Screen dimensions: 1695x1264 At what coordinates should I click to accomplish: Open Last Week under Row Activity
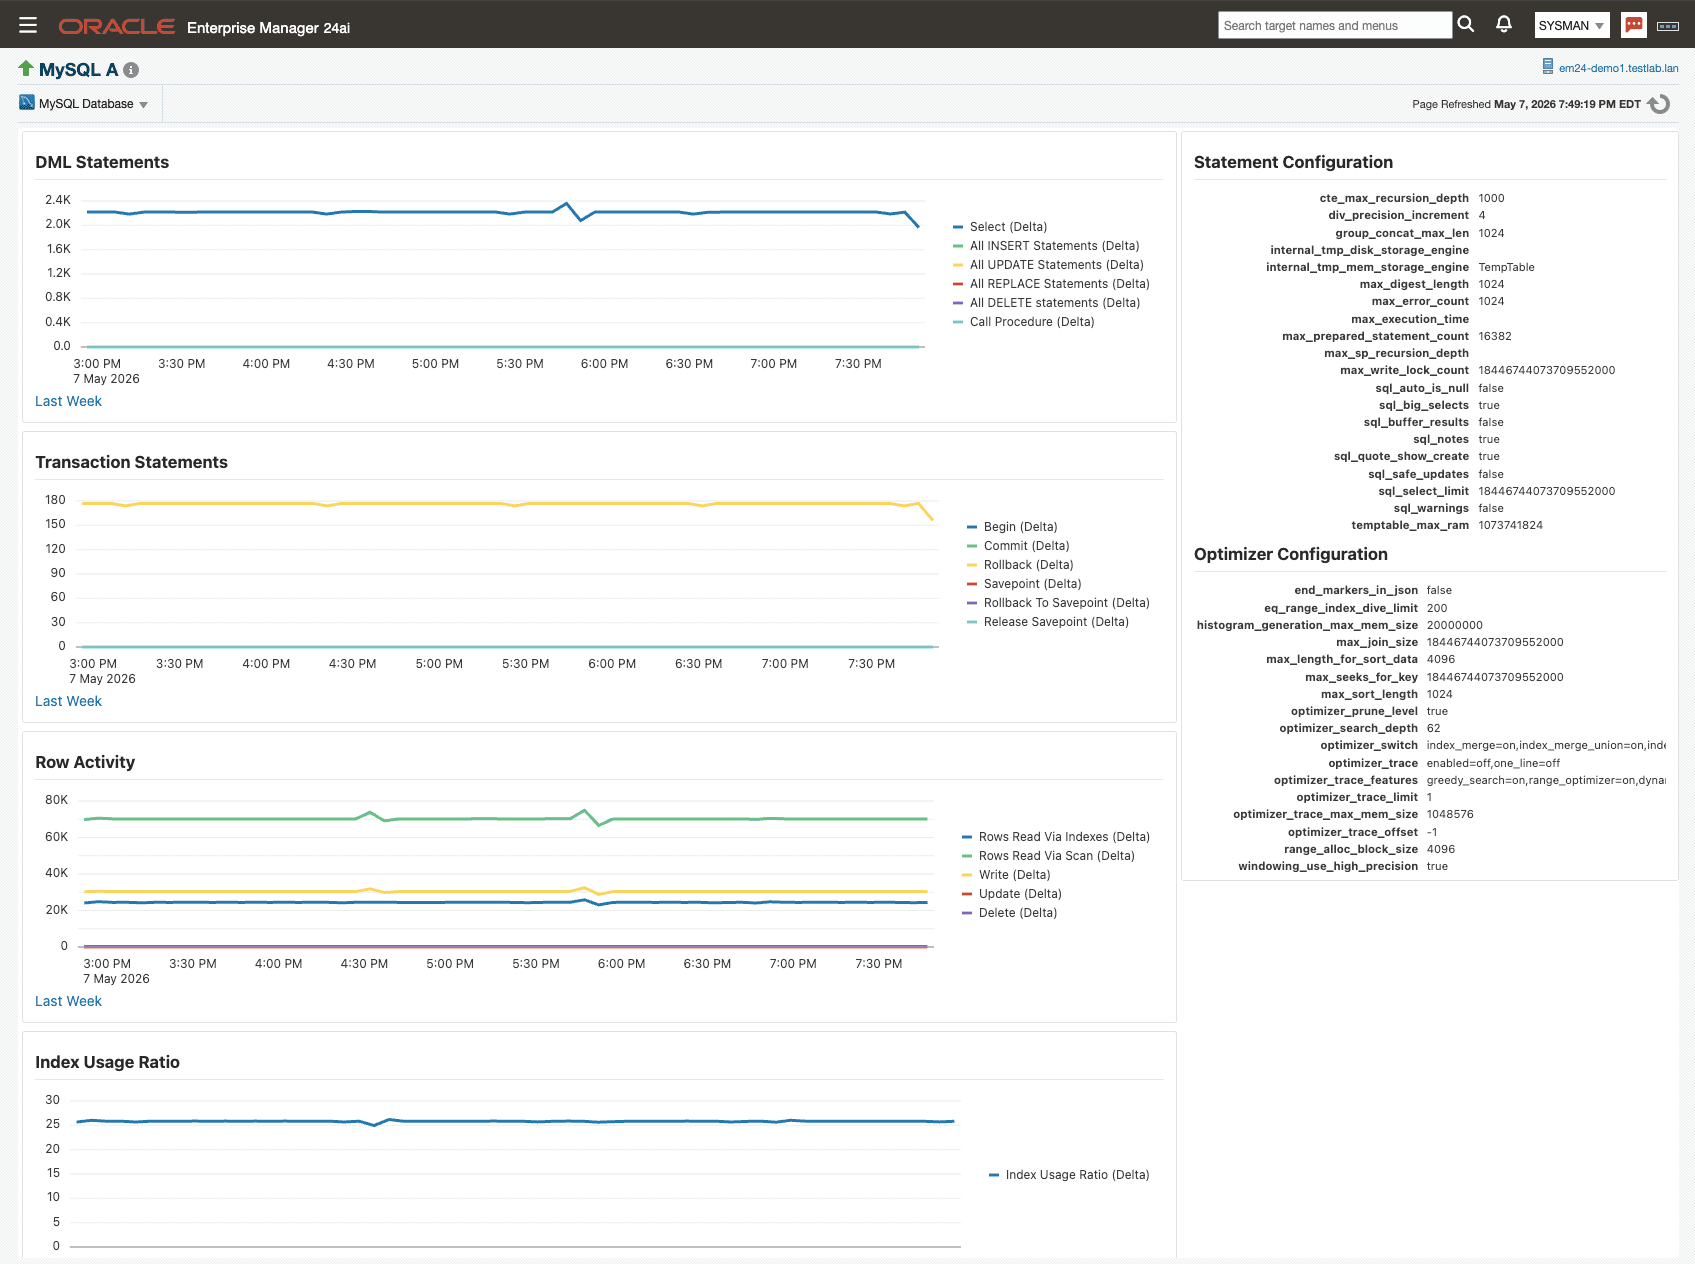click(68, 1001)
